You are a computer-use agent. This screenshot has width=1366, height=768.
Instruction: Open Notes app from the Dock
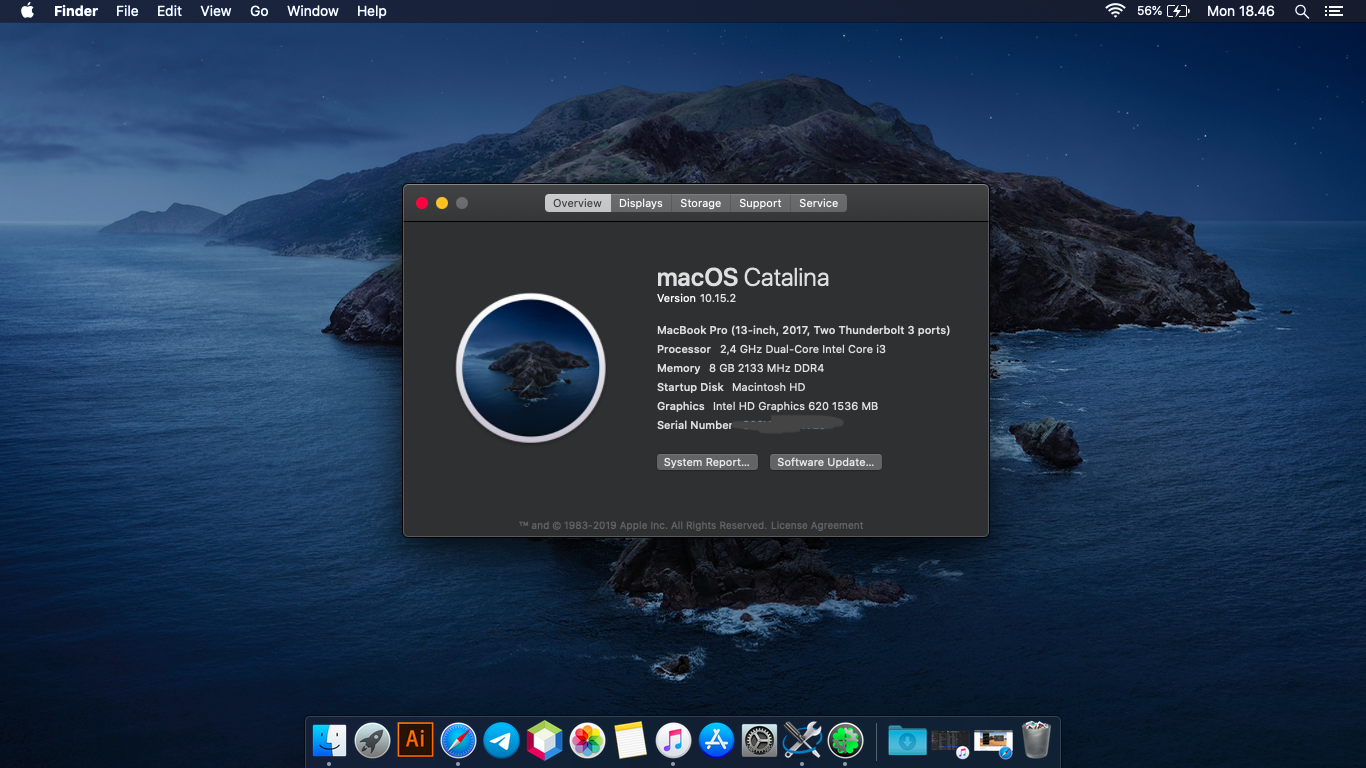point(630,740)
